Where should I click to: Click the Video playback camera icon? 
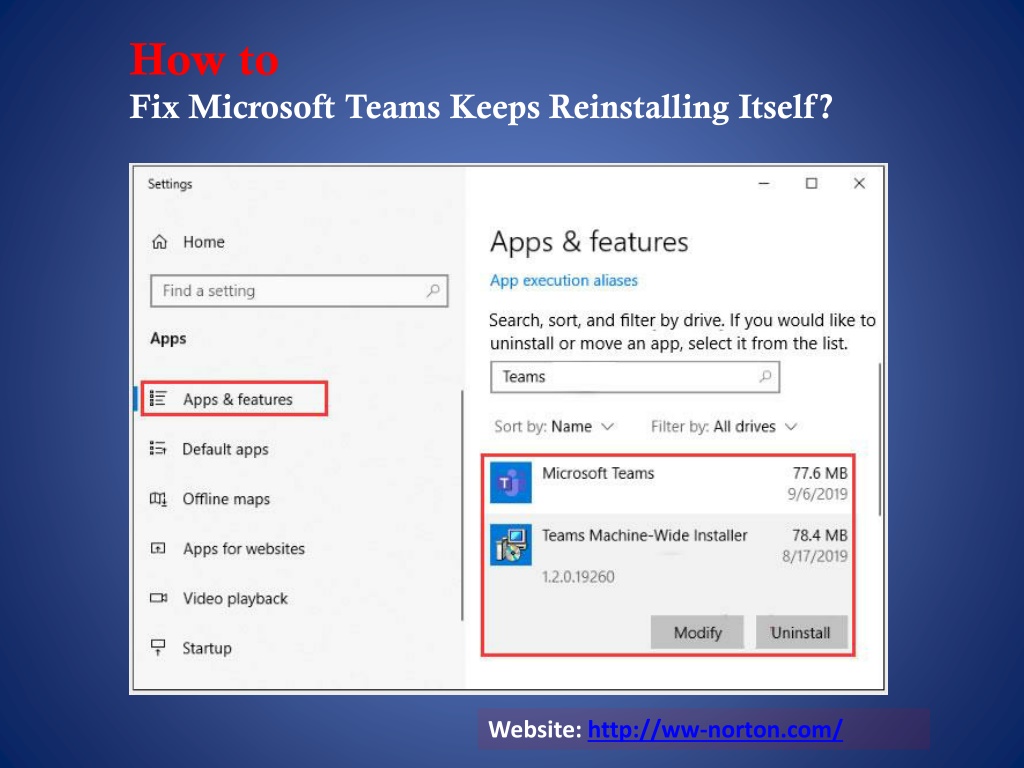click(158, 598)
